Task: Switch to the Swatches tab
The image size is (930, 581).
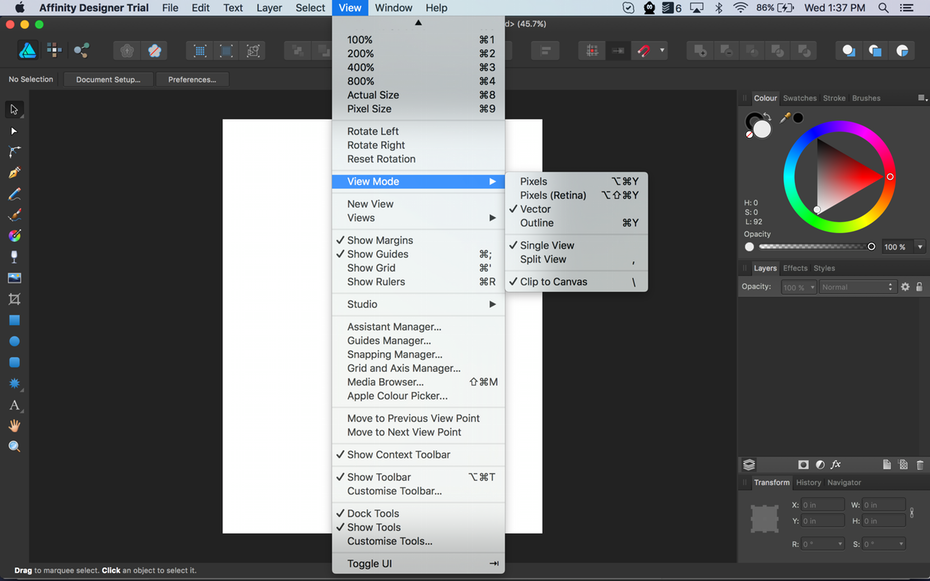Action: [799, 98]
